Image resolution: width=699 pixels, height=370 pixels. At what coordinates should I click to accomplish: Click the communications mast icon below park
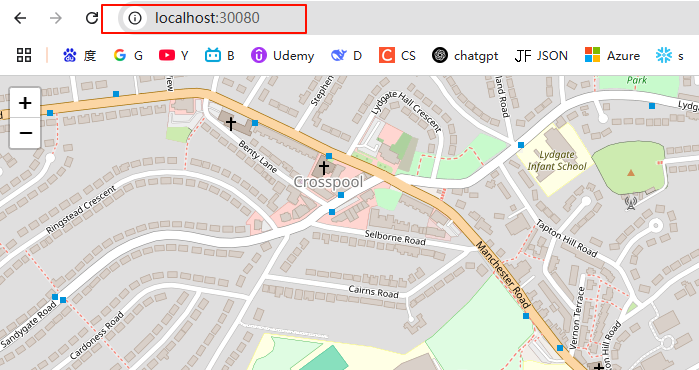(x=630, y=203)
